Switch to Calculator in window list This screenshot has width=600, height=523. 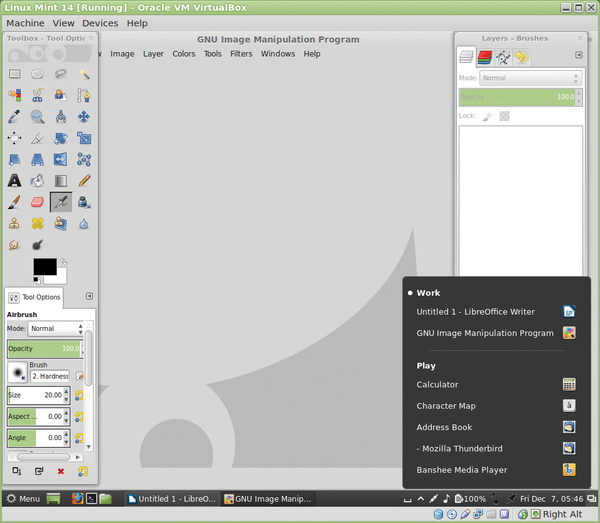[x=438, y=384]
